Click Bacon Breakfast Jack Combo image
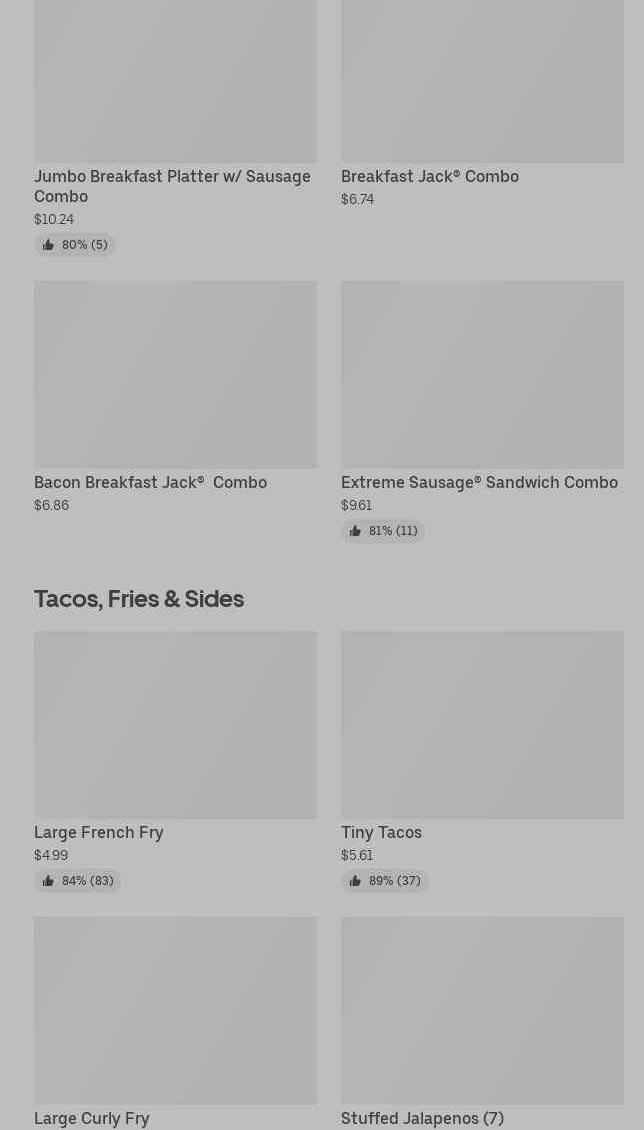The width and height of the screenshot is (644, 1130). point(175,374)
